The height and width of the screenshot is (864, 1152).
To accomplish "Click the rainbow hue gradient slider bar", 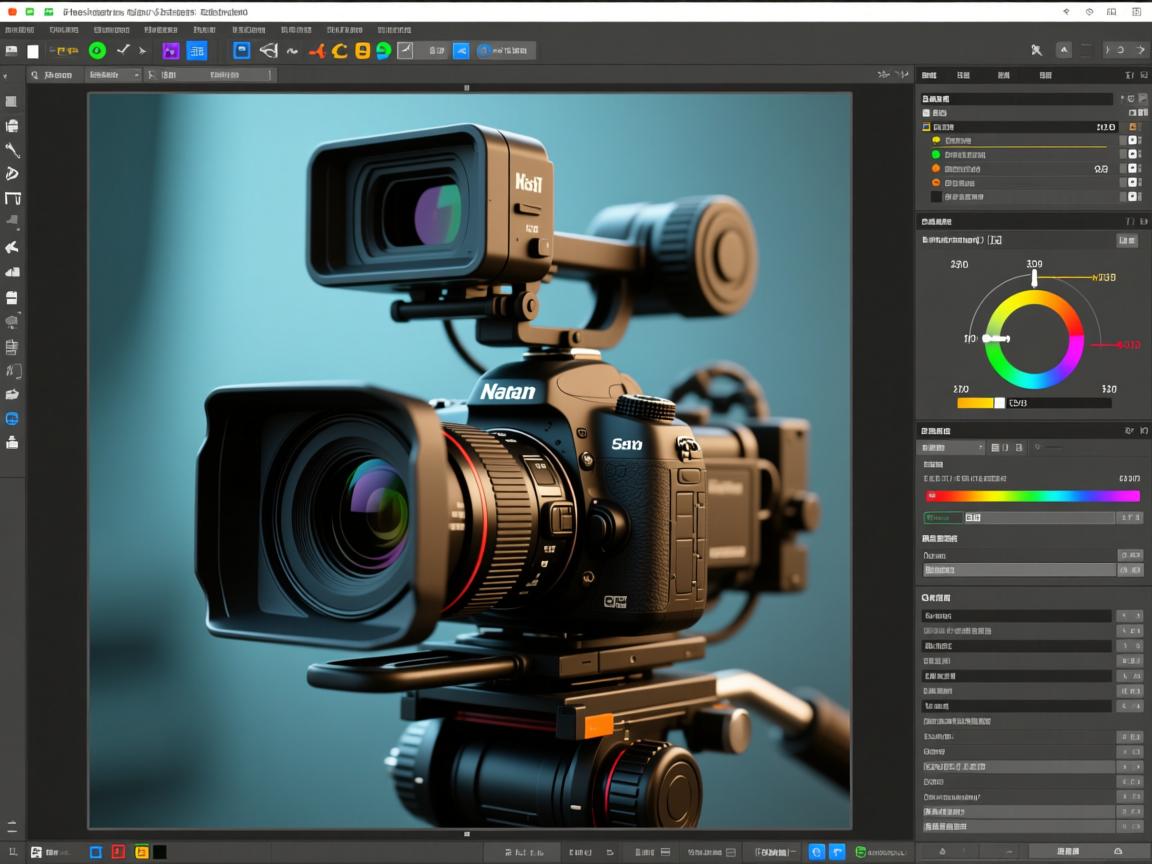I will tap(1032, 496).
